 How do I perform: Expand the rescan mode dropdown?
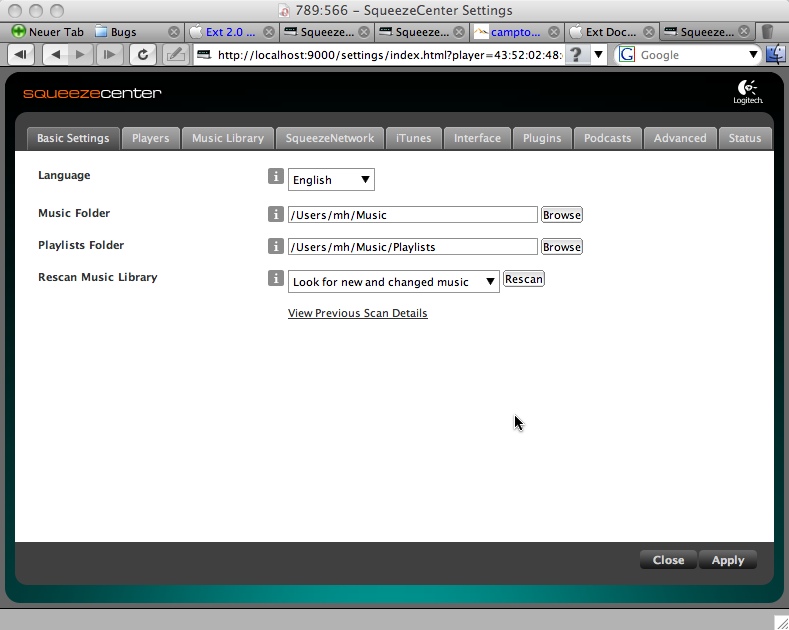click(393, 282)
